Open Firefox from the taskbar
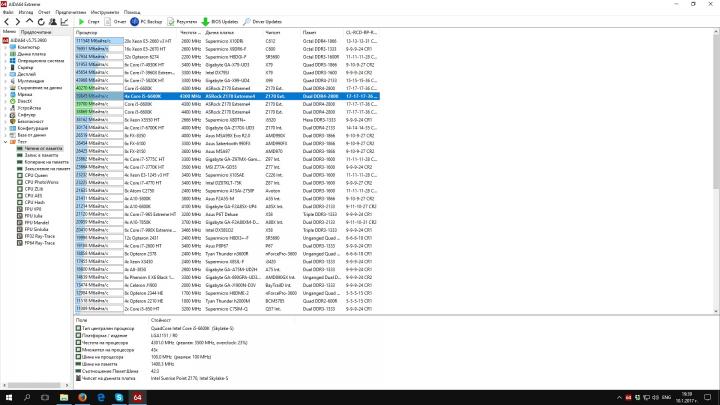This screenshot has width=720, height=405. pyautogui.click(x=82, y=397)
